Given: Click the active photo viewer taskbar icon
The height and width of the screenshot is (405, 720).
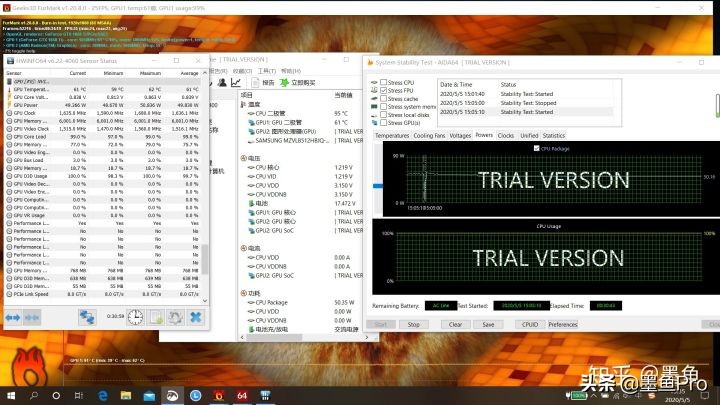Looking at the screenshot, I should tap(172, 395).
